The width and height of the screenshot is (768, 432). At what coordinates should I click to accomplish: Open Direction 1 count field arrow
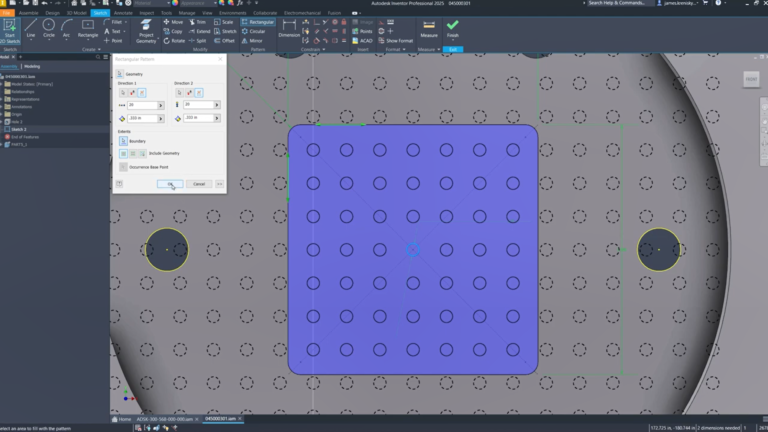pyautogui.click(x=161, y=105)
